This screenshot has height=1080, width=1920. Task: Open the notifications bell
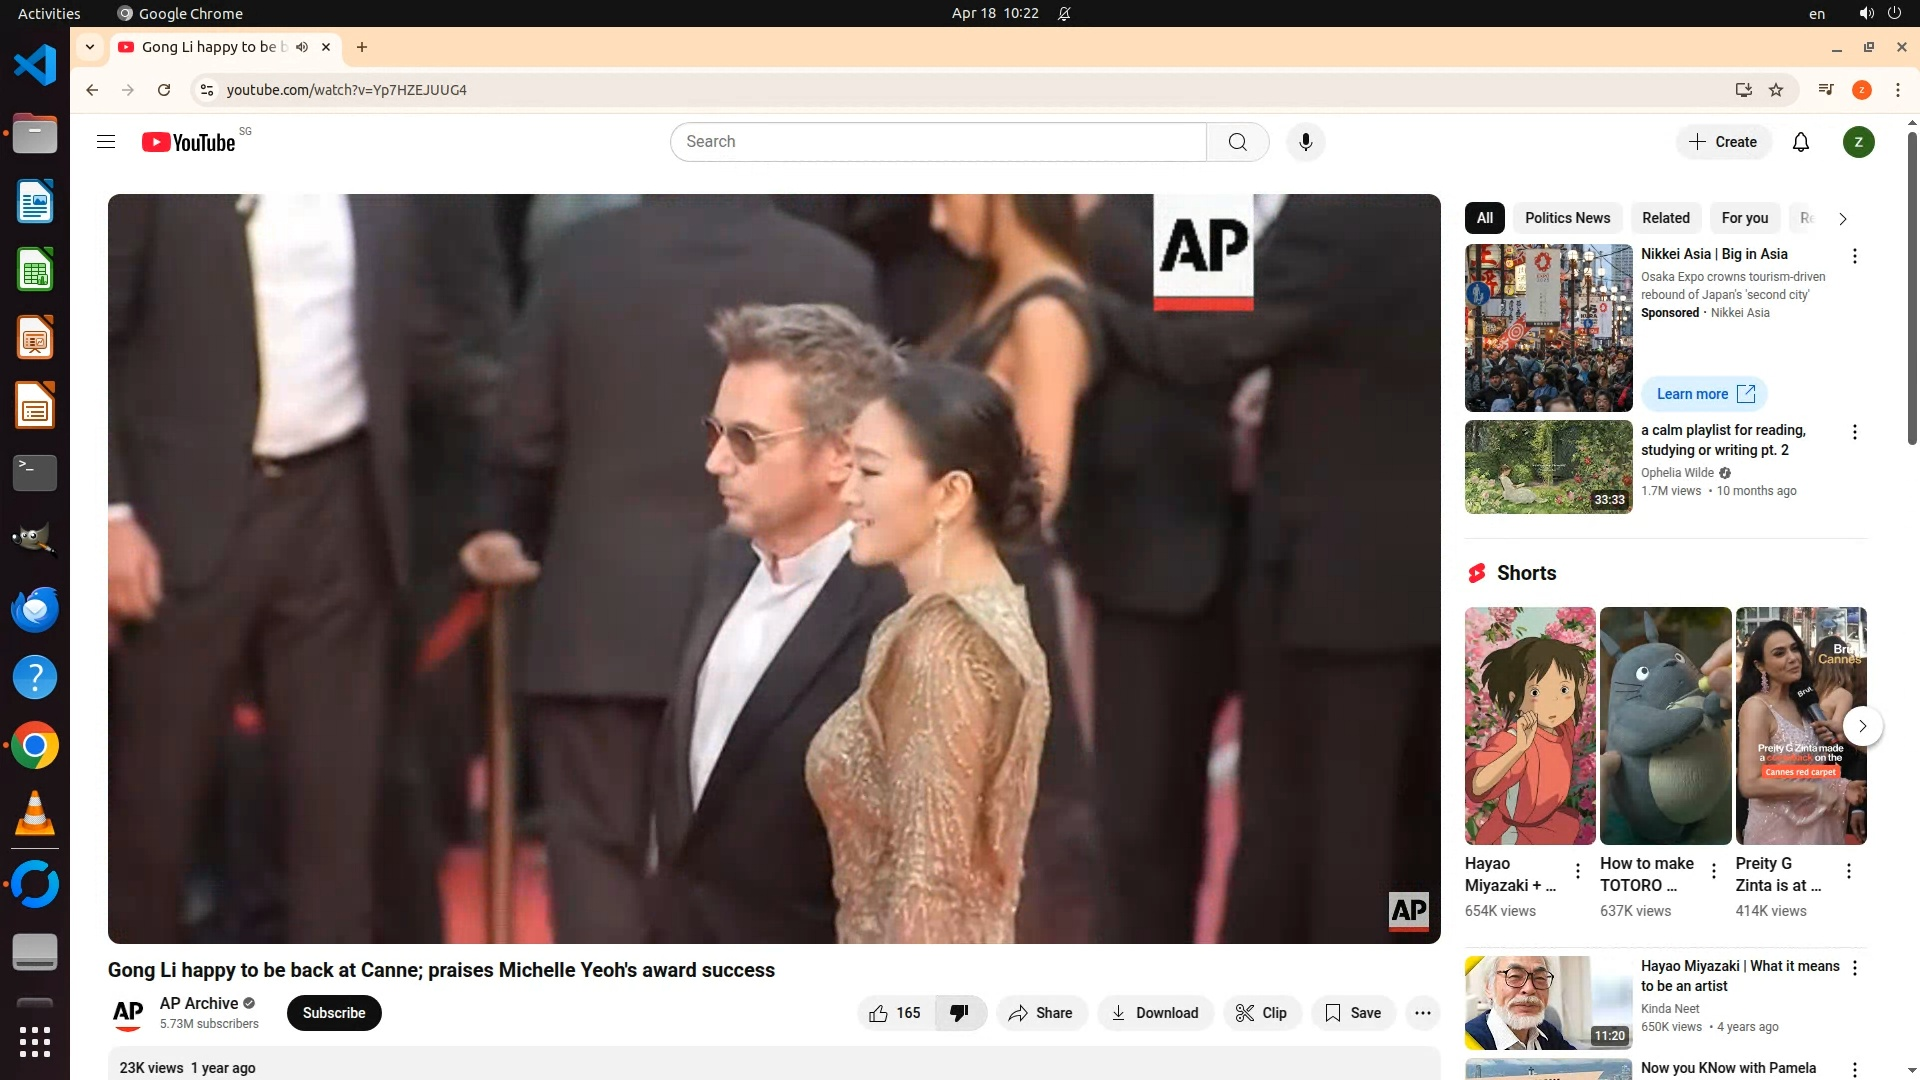tap(1800, 142)
